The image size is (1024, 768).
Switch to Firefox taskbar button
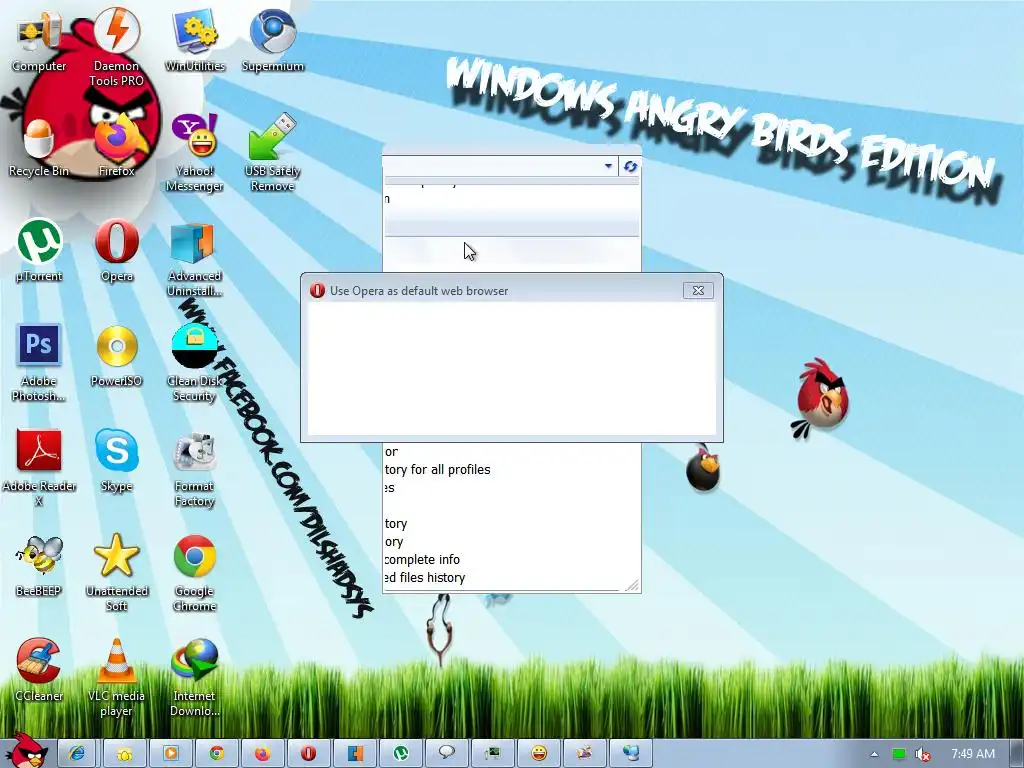click(x=262, y=753)
